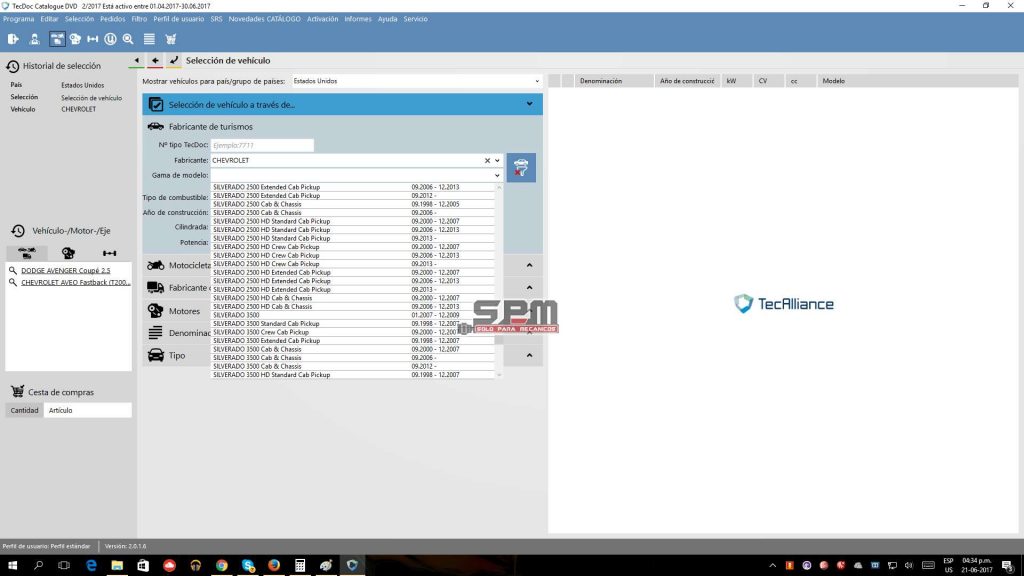Select SILVERADO 3500 Cab & Chassis 09.2012 -
The image size is (1024, 576).
(x=353, y=366)
